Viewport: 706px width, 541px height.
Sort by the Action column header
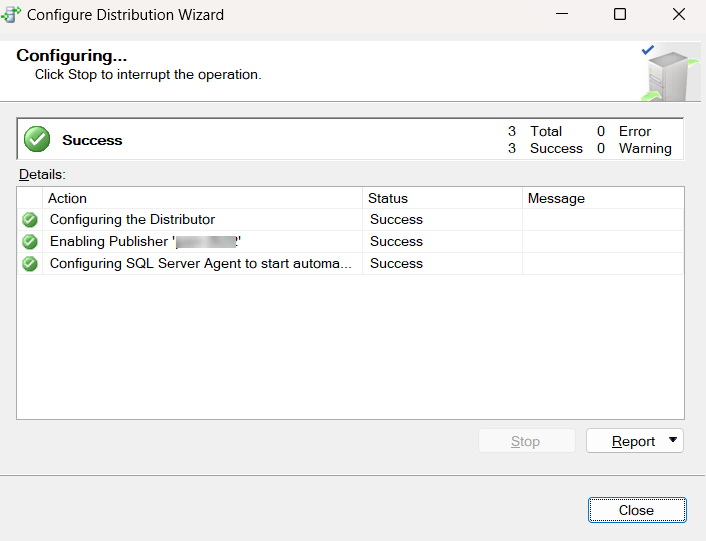tap(200, 198)
